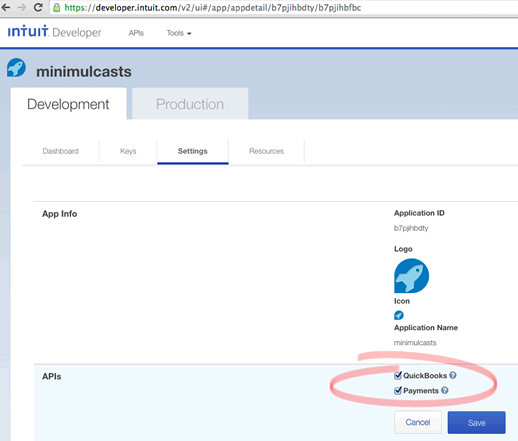Click the help icon next to QuickBooks
Screen dimensions: 518x441
453,375
